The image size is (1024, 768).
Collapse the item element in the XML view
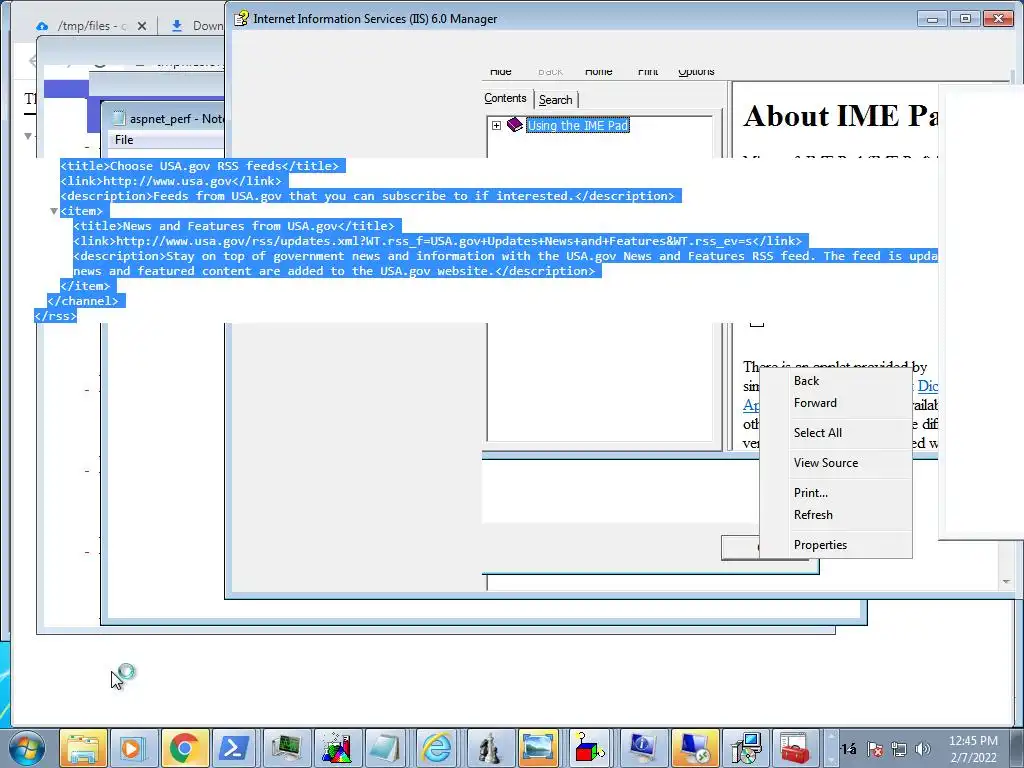[x=54, y=211]
